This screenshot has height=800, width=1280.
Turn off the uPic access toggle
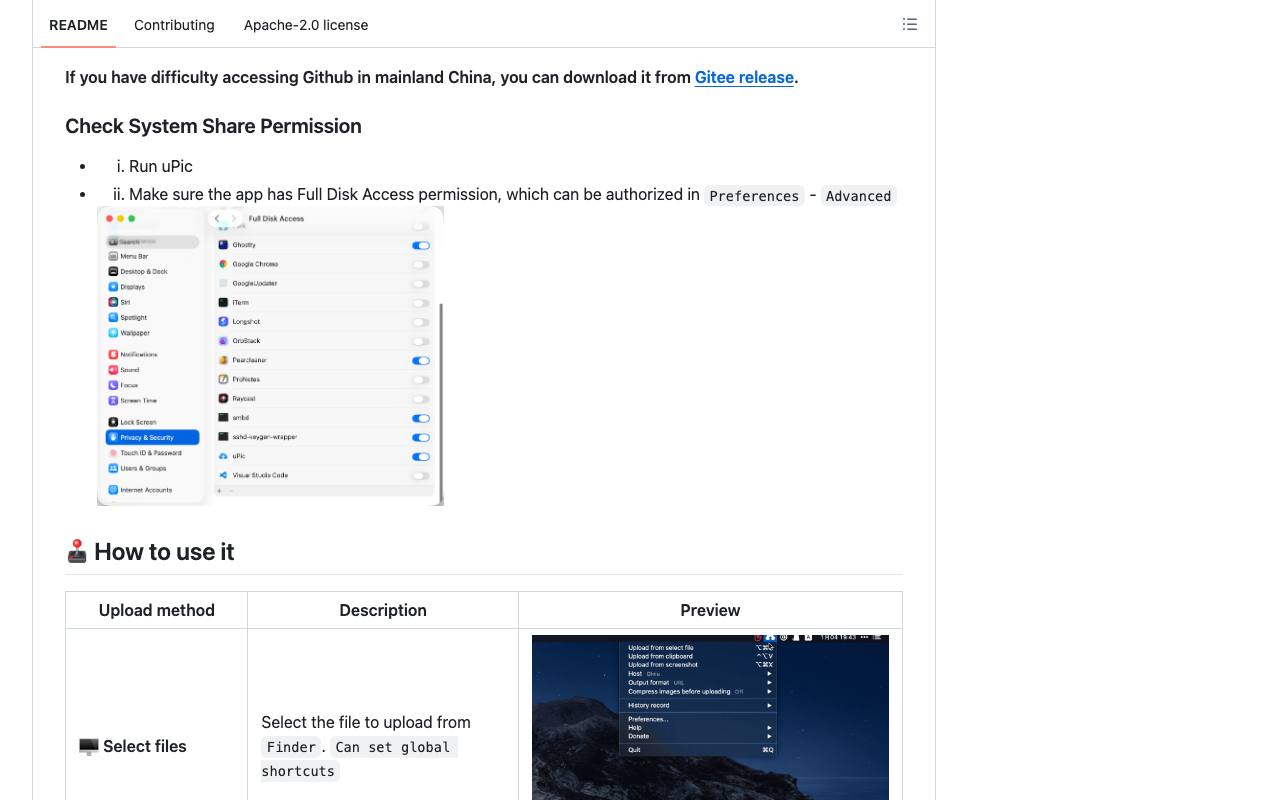[421, 456]
